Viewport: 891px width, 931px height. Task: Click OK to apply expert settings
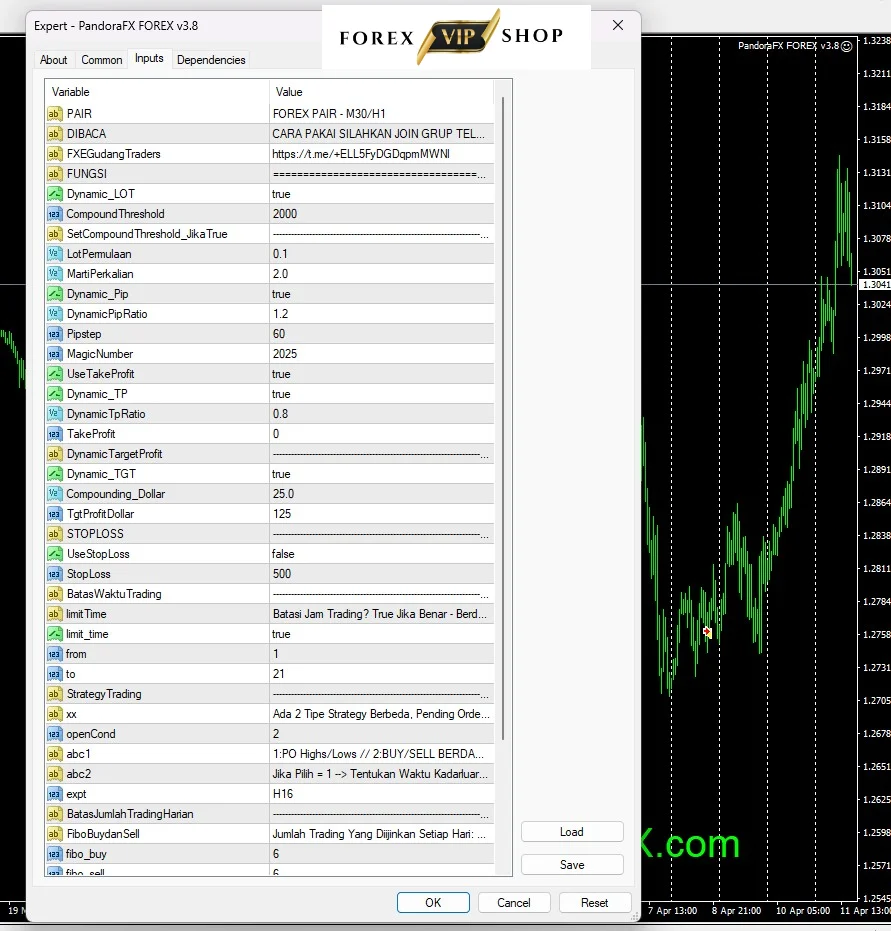pos(433,902)
